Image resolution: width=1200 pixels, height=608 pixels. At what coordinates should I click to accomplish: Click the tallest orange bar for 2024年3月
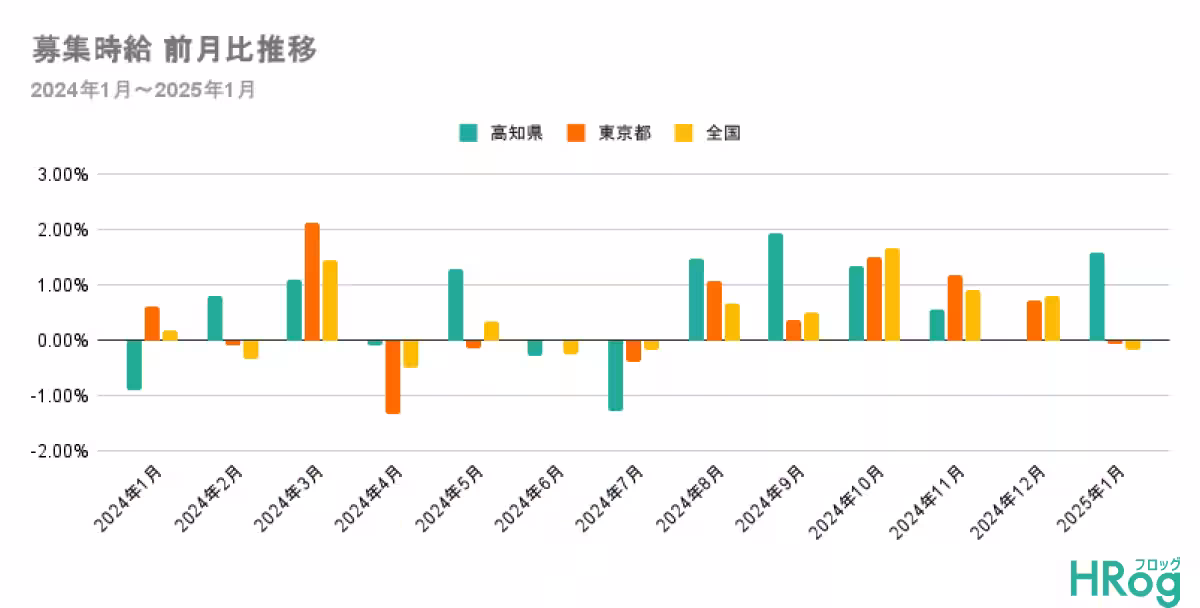point(312,282)
